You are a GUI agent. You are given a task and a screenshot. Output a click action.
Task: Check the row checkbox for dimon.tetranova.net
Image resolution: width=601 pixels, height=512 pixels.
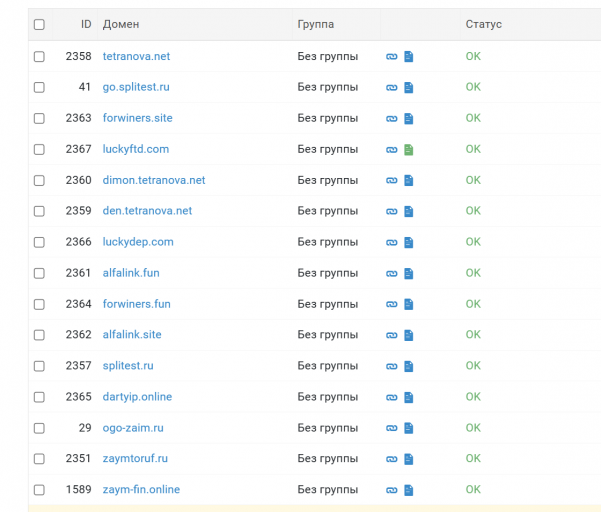point(39,181)
